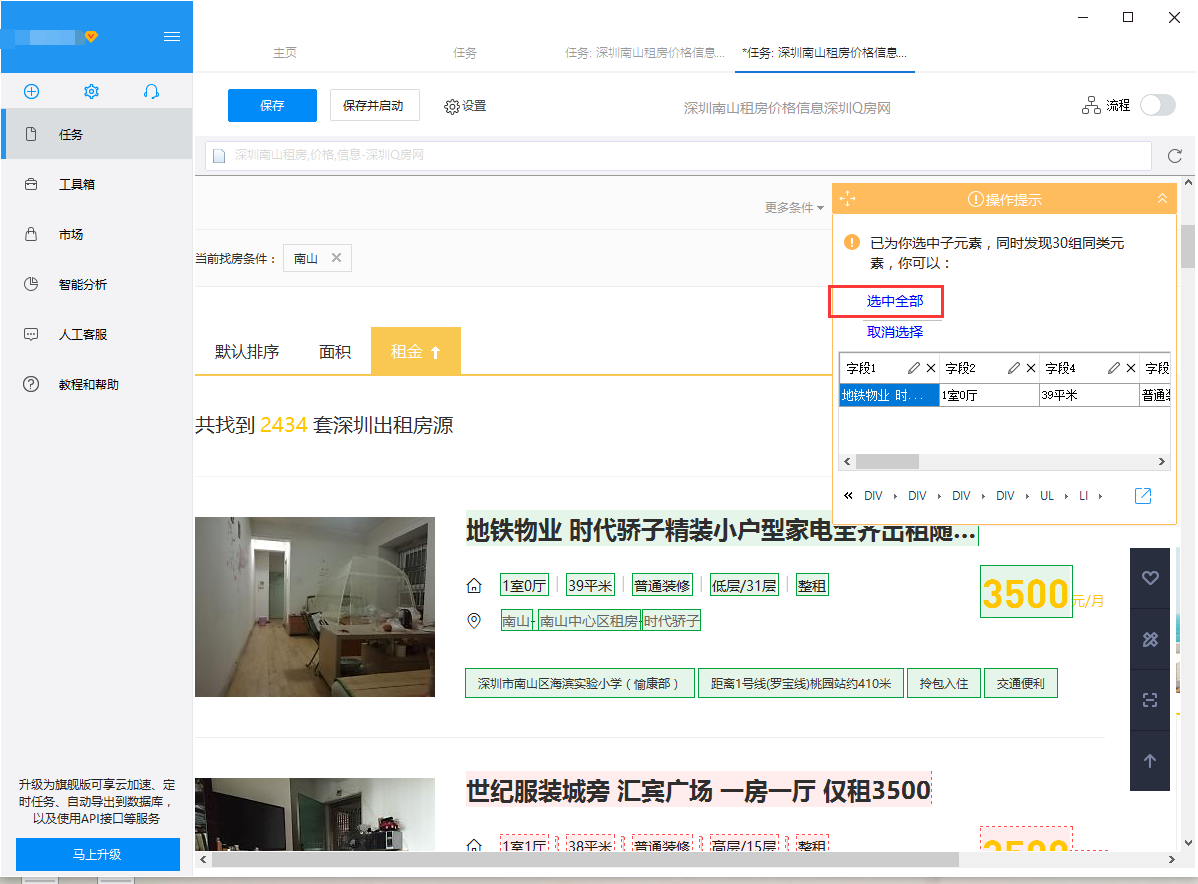This screenshot has height=884, width=1198.
Task: Click the expand-out icon beside breadcrumb
Action: coord(1143,496)
